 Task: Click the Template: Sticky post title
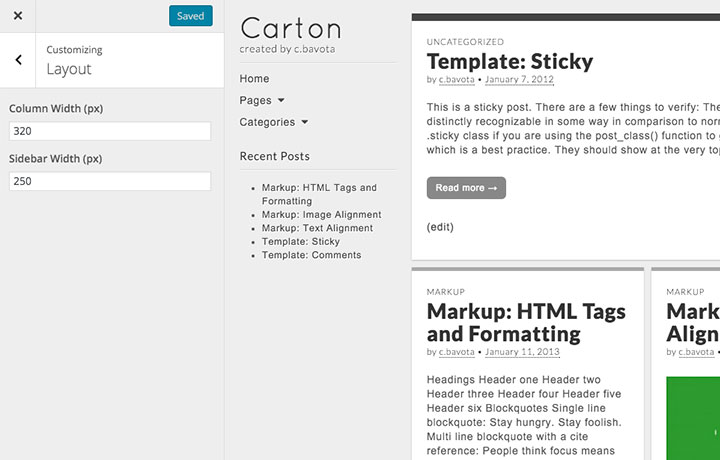(509, 62)
